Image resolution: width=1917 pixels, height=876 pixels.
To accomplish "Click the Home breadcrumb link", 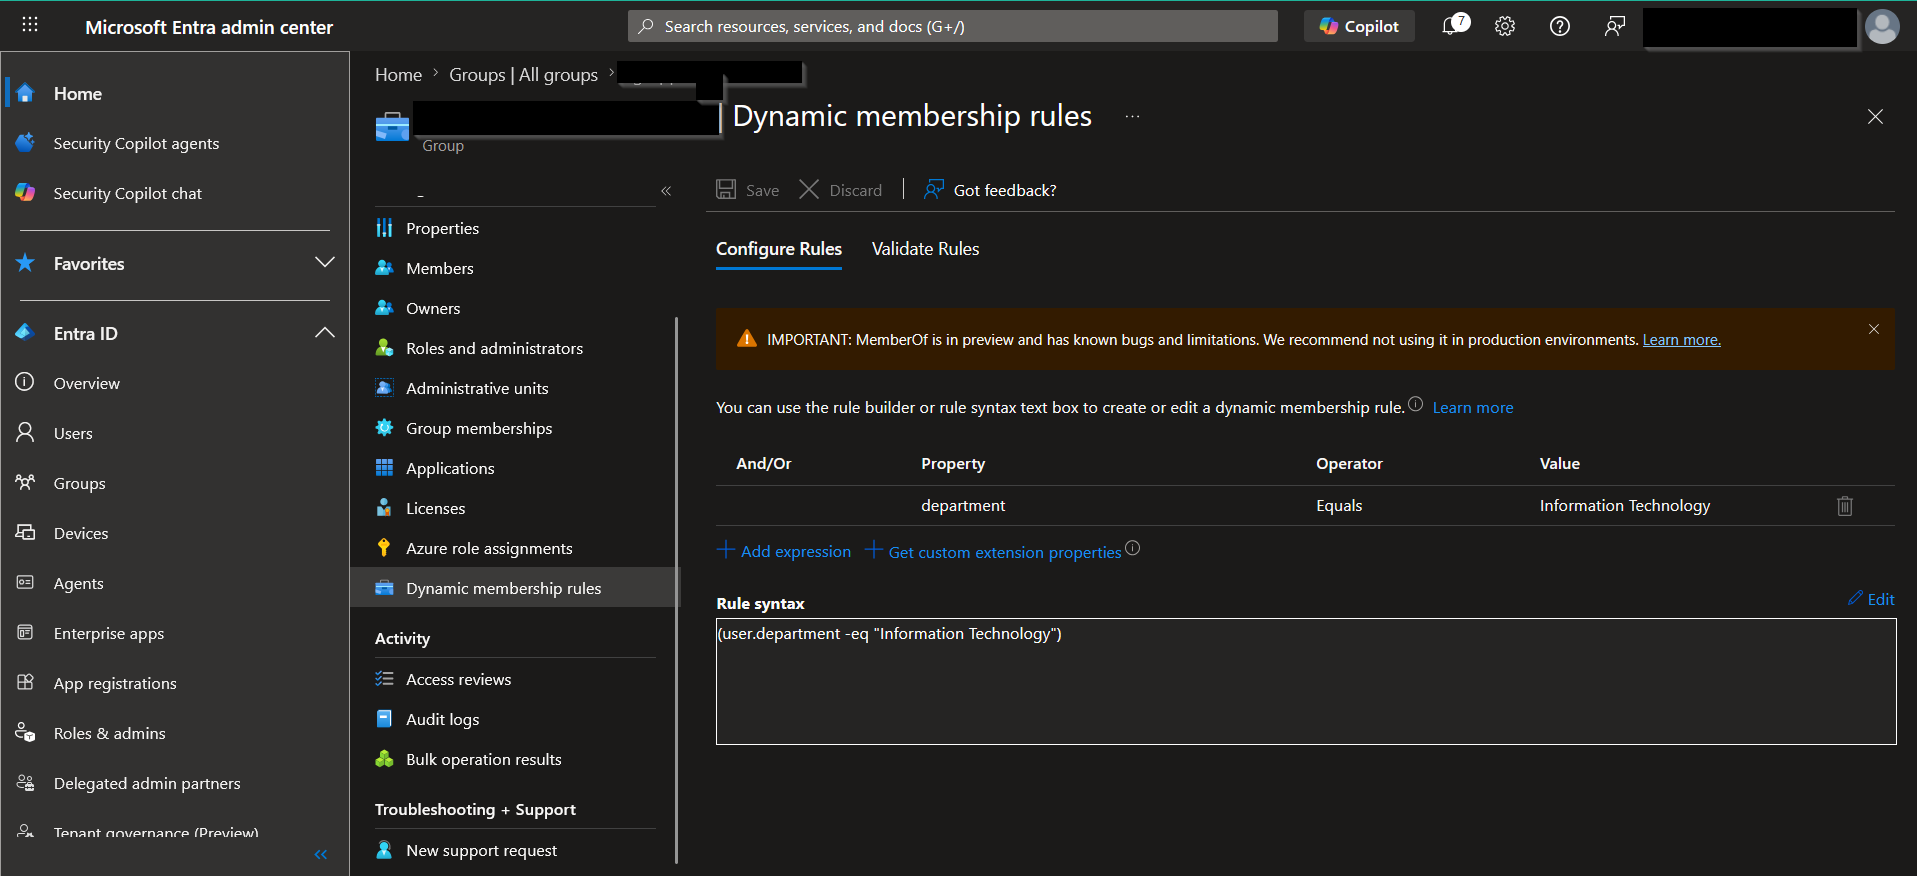I will point(398,74).
